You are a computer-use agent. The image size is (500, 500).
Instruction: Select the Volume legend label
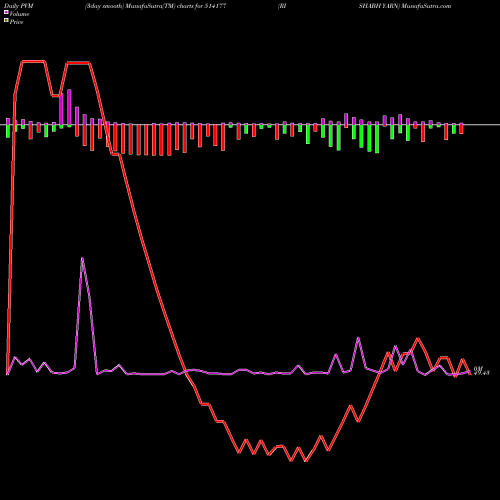pos(19,14)
